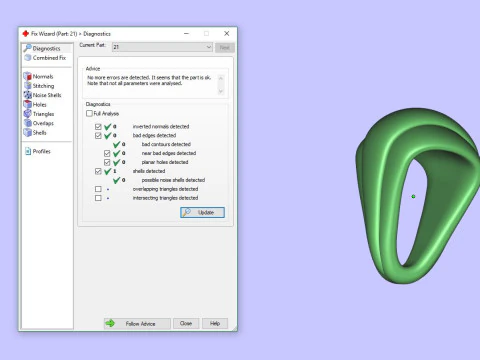The width and height of the screenshot is (480, 360).
Task: Open the Help button
Action: point(215,323)
